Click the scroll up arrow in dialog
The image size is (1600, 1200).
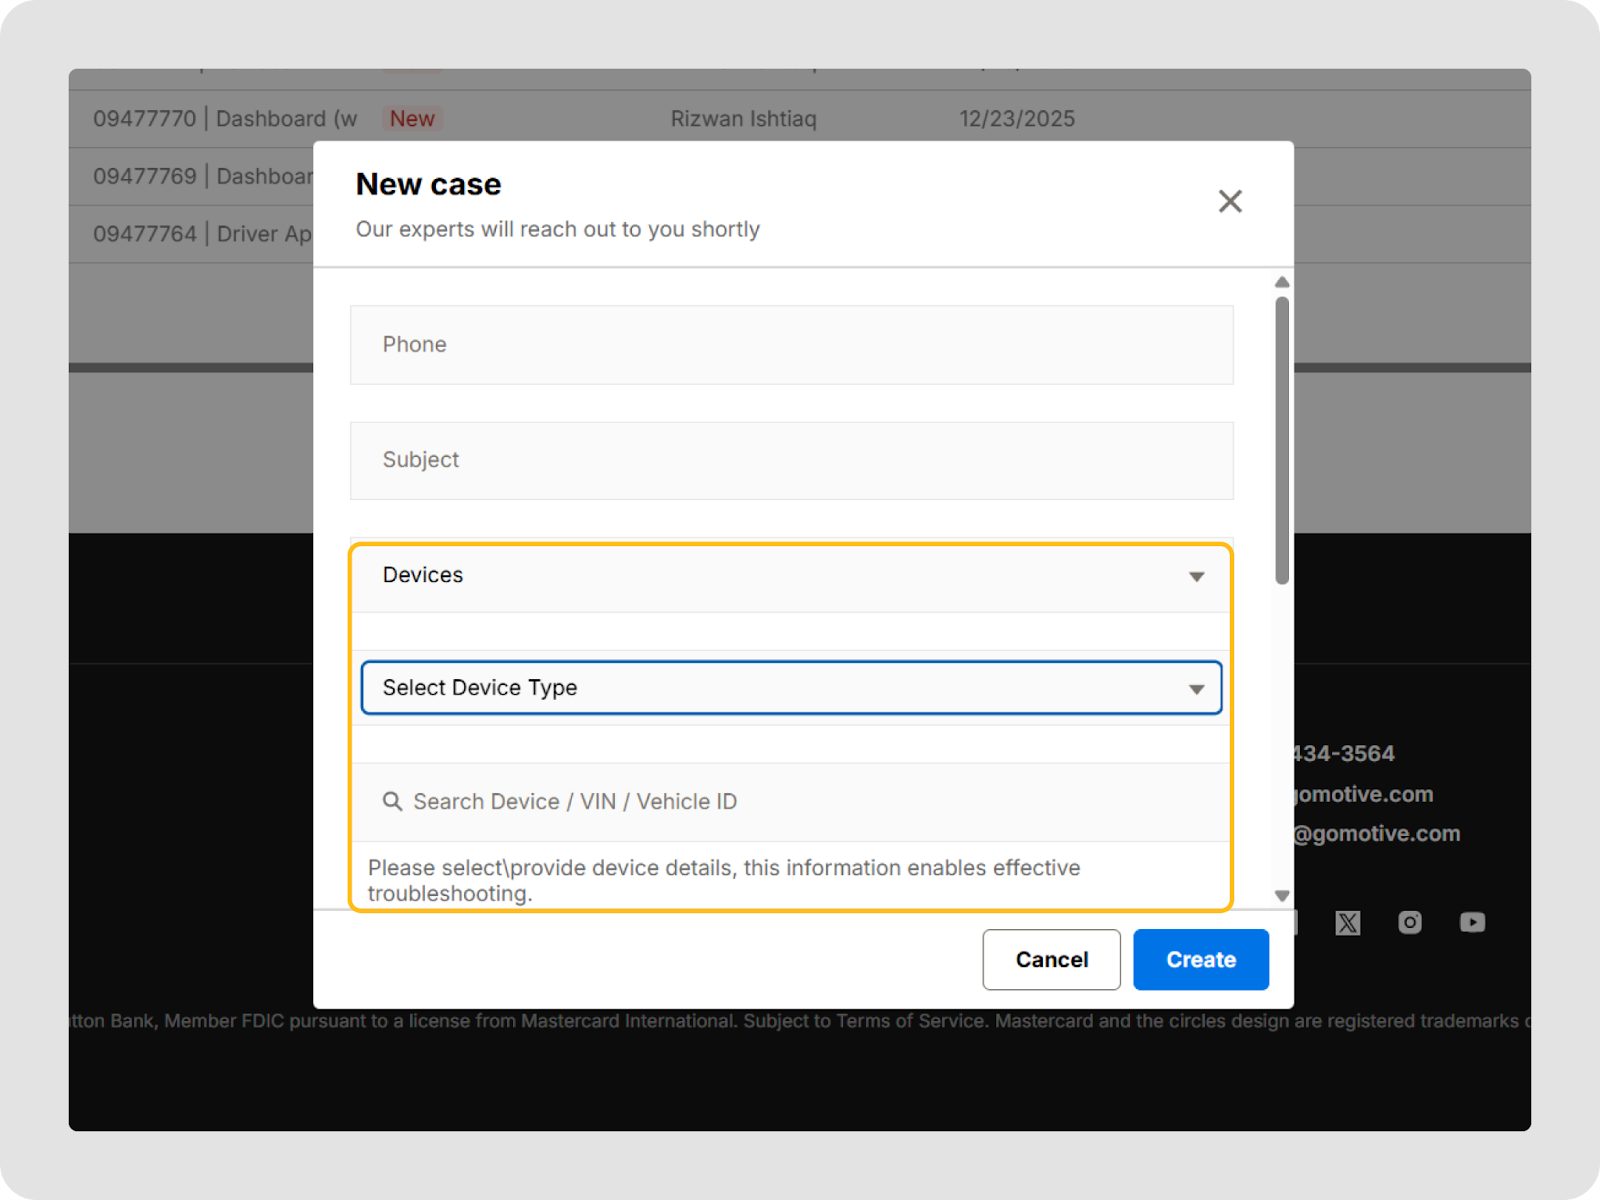pos(1282,282)
